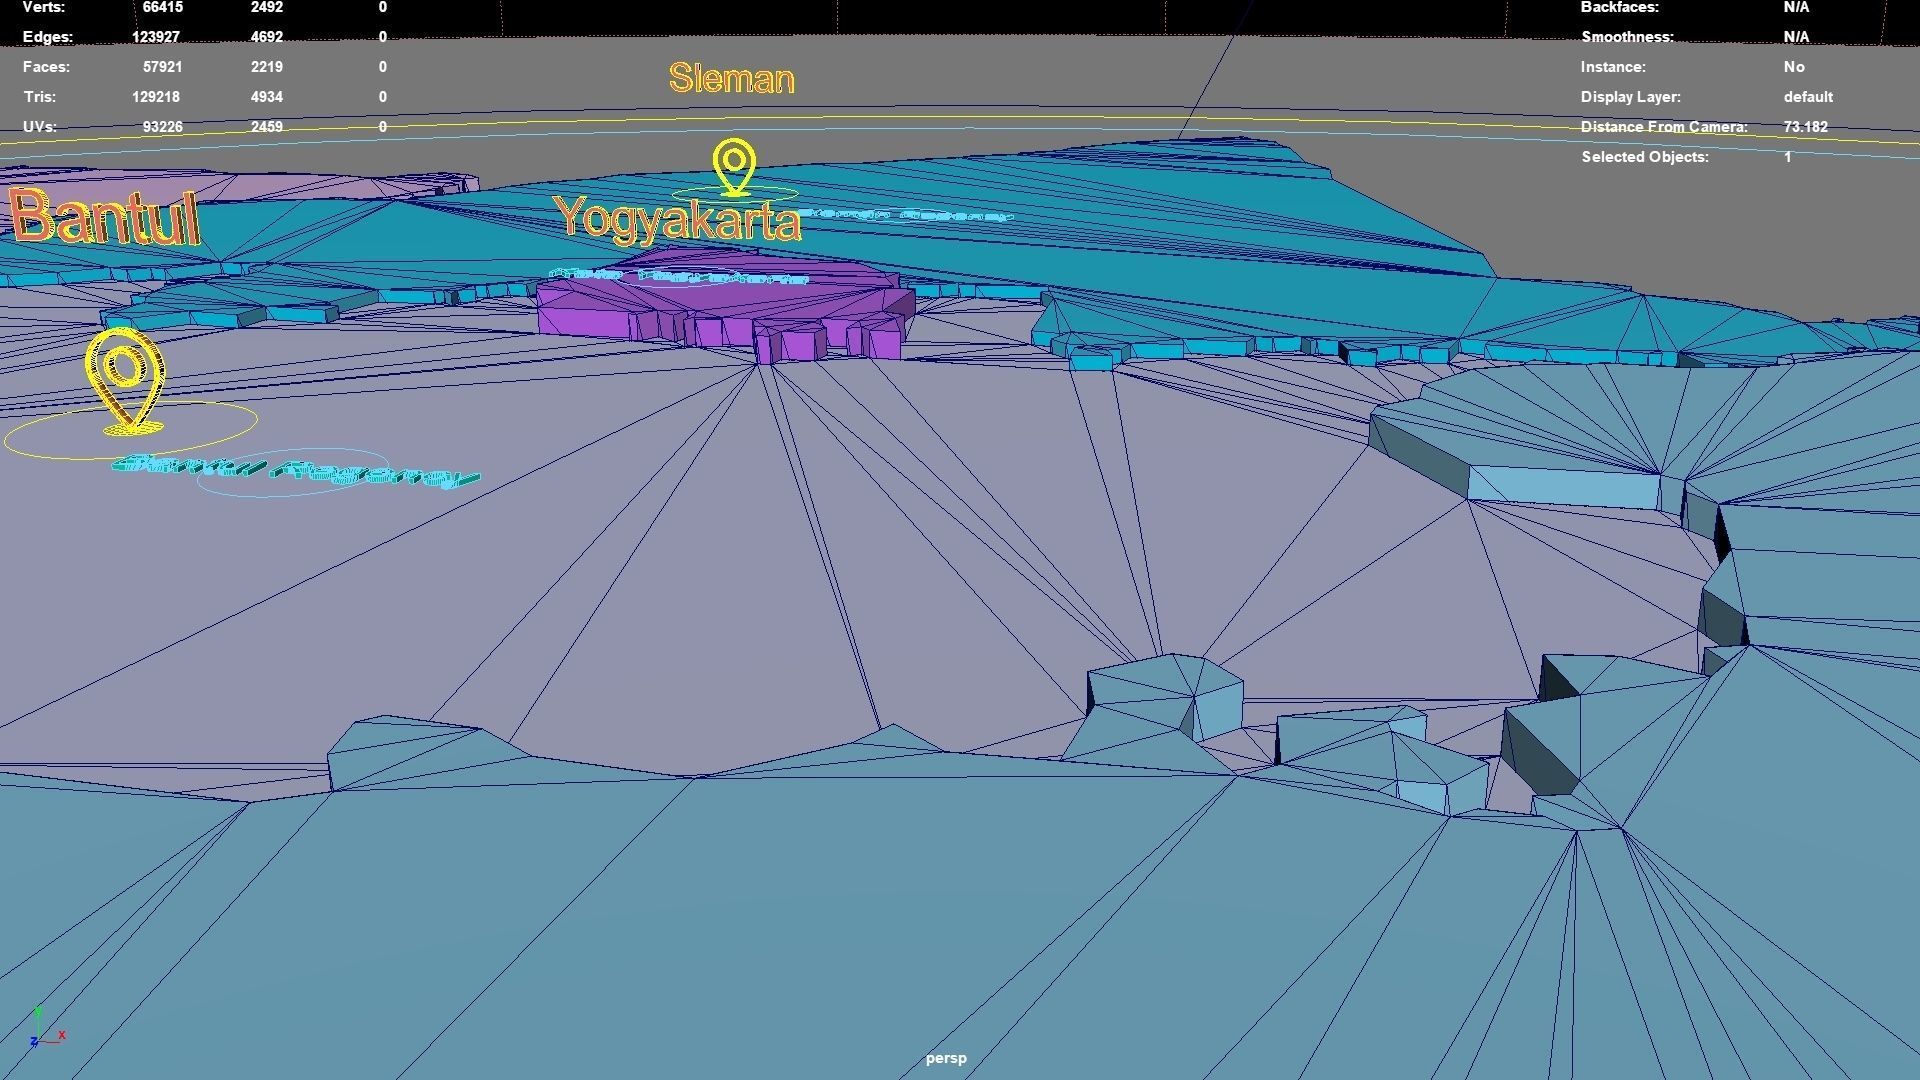Screen dimensions: 1920x1080
Task: Click the Tris label in HUD
Action: (x=39, y=97)
